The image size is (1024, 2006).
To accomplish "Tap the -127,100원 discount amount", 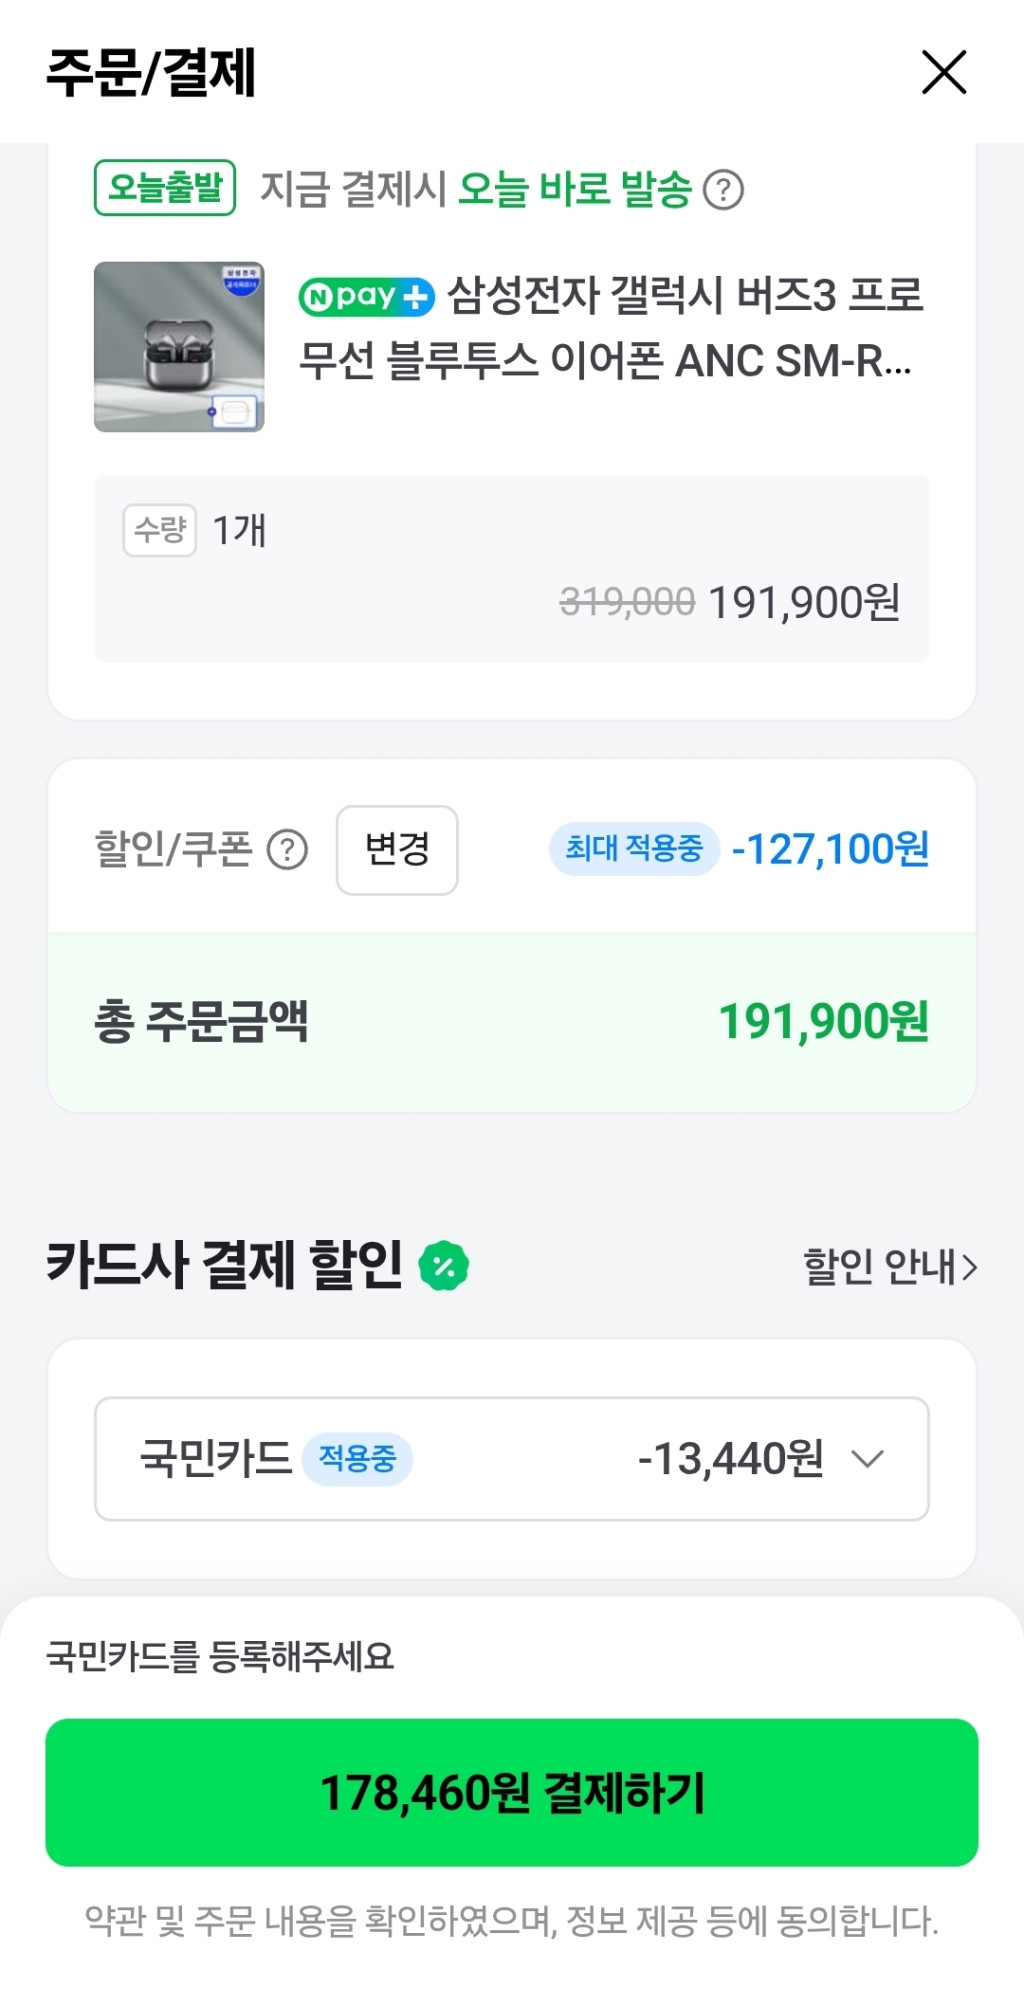I will coord(830,849).
